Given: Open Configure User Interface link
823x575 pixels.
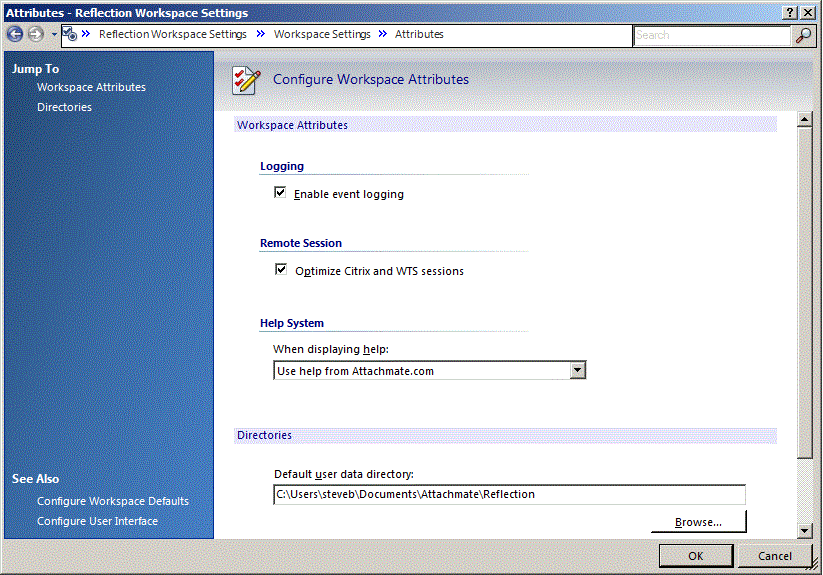Looking at the screenshot, I should pos(97,521).
